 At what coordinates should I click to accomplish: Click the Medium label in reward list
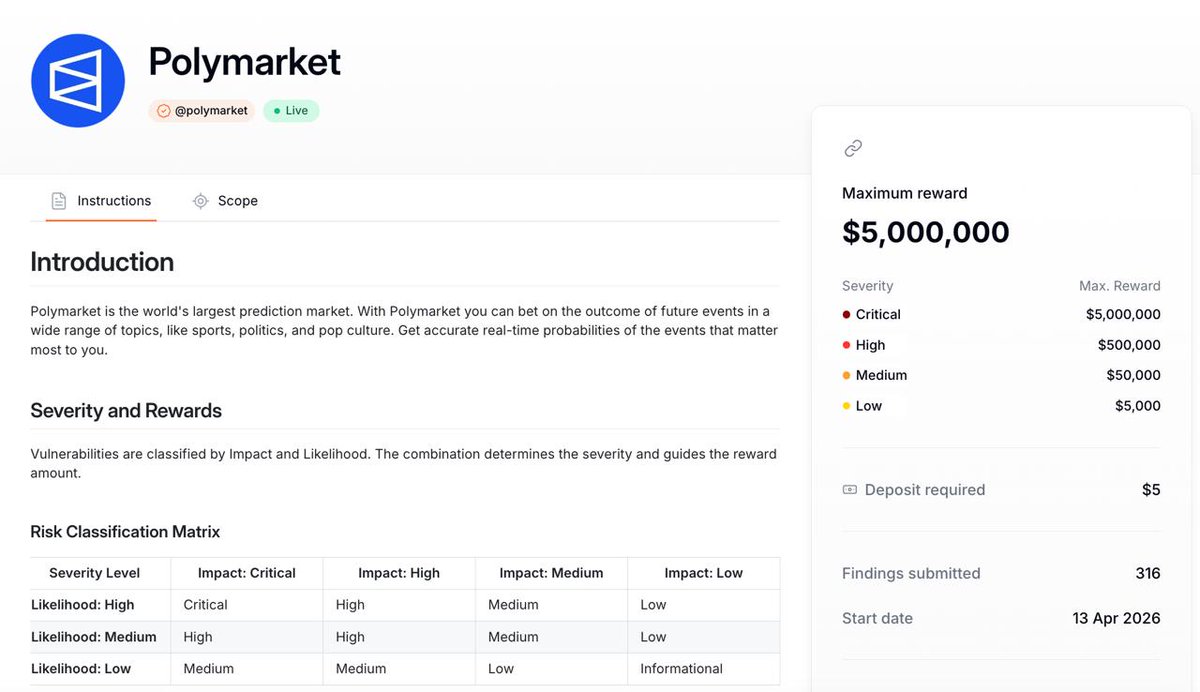(881, 375)
